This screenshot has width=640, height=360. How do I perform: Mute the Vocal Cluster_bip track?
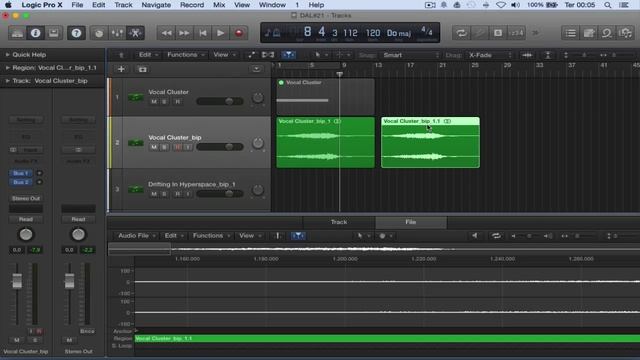154,147
